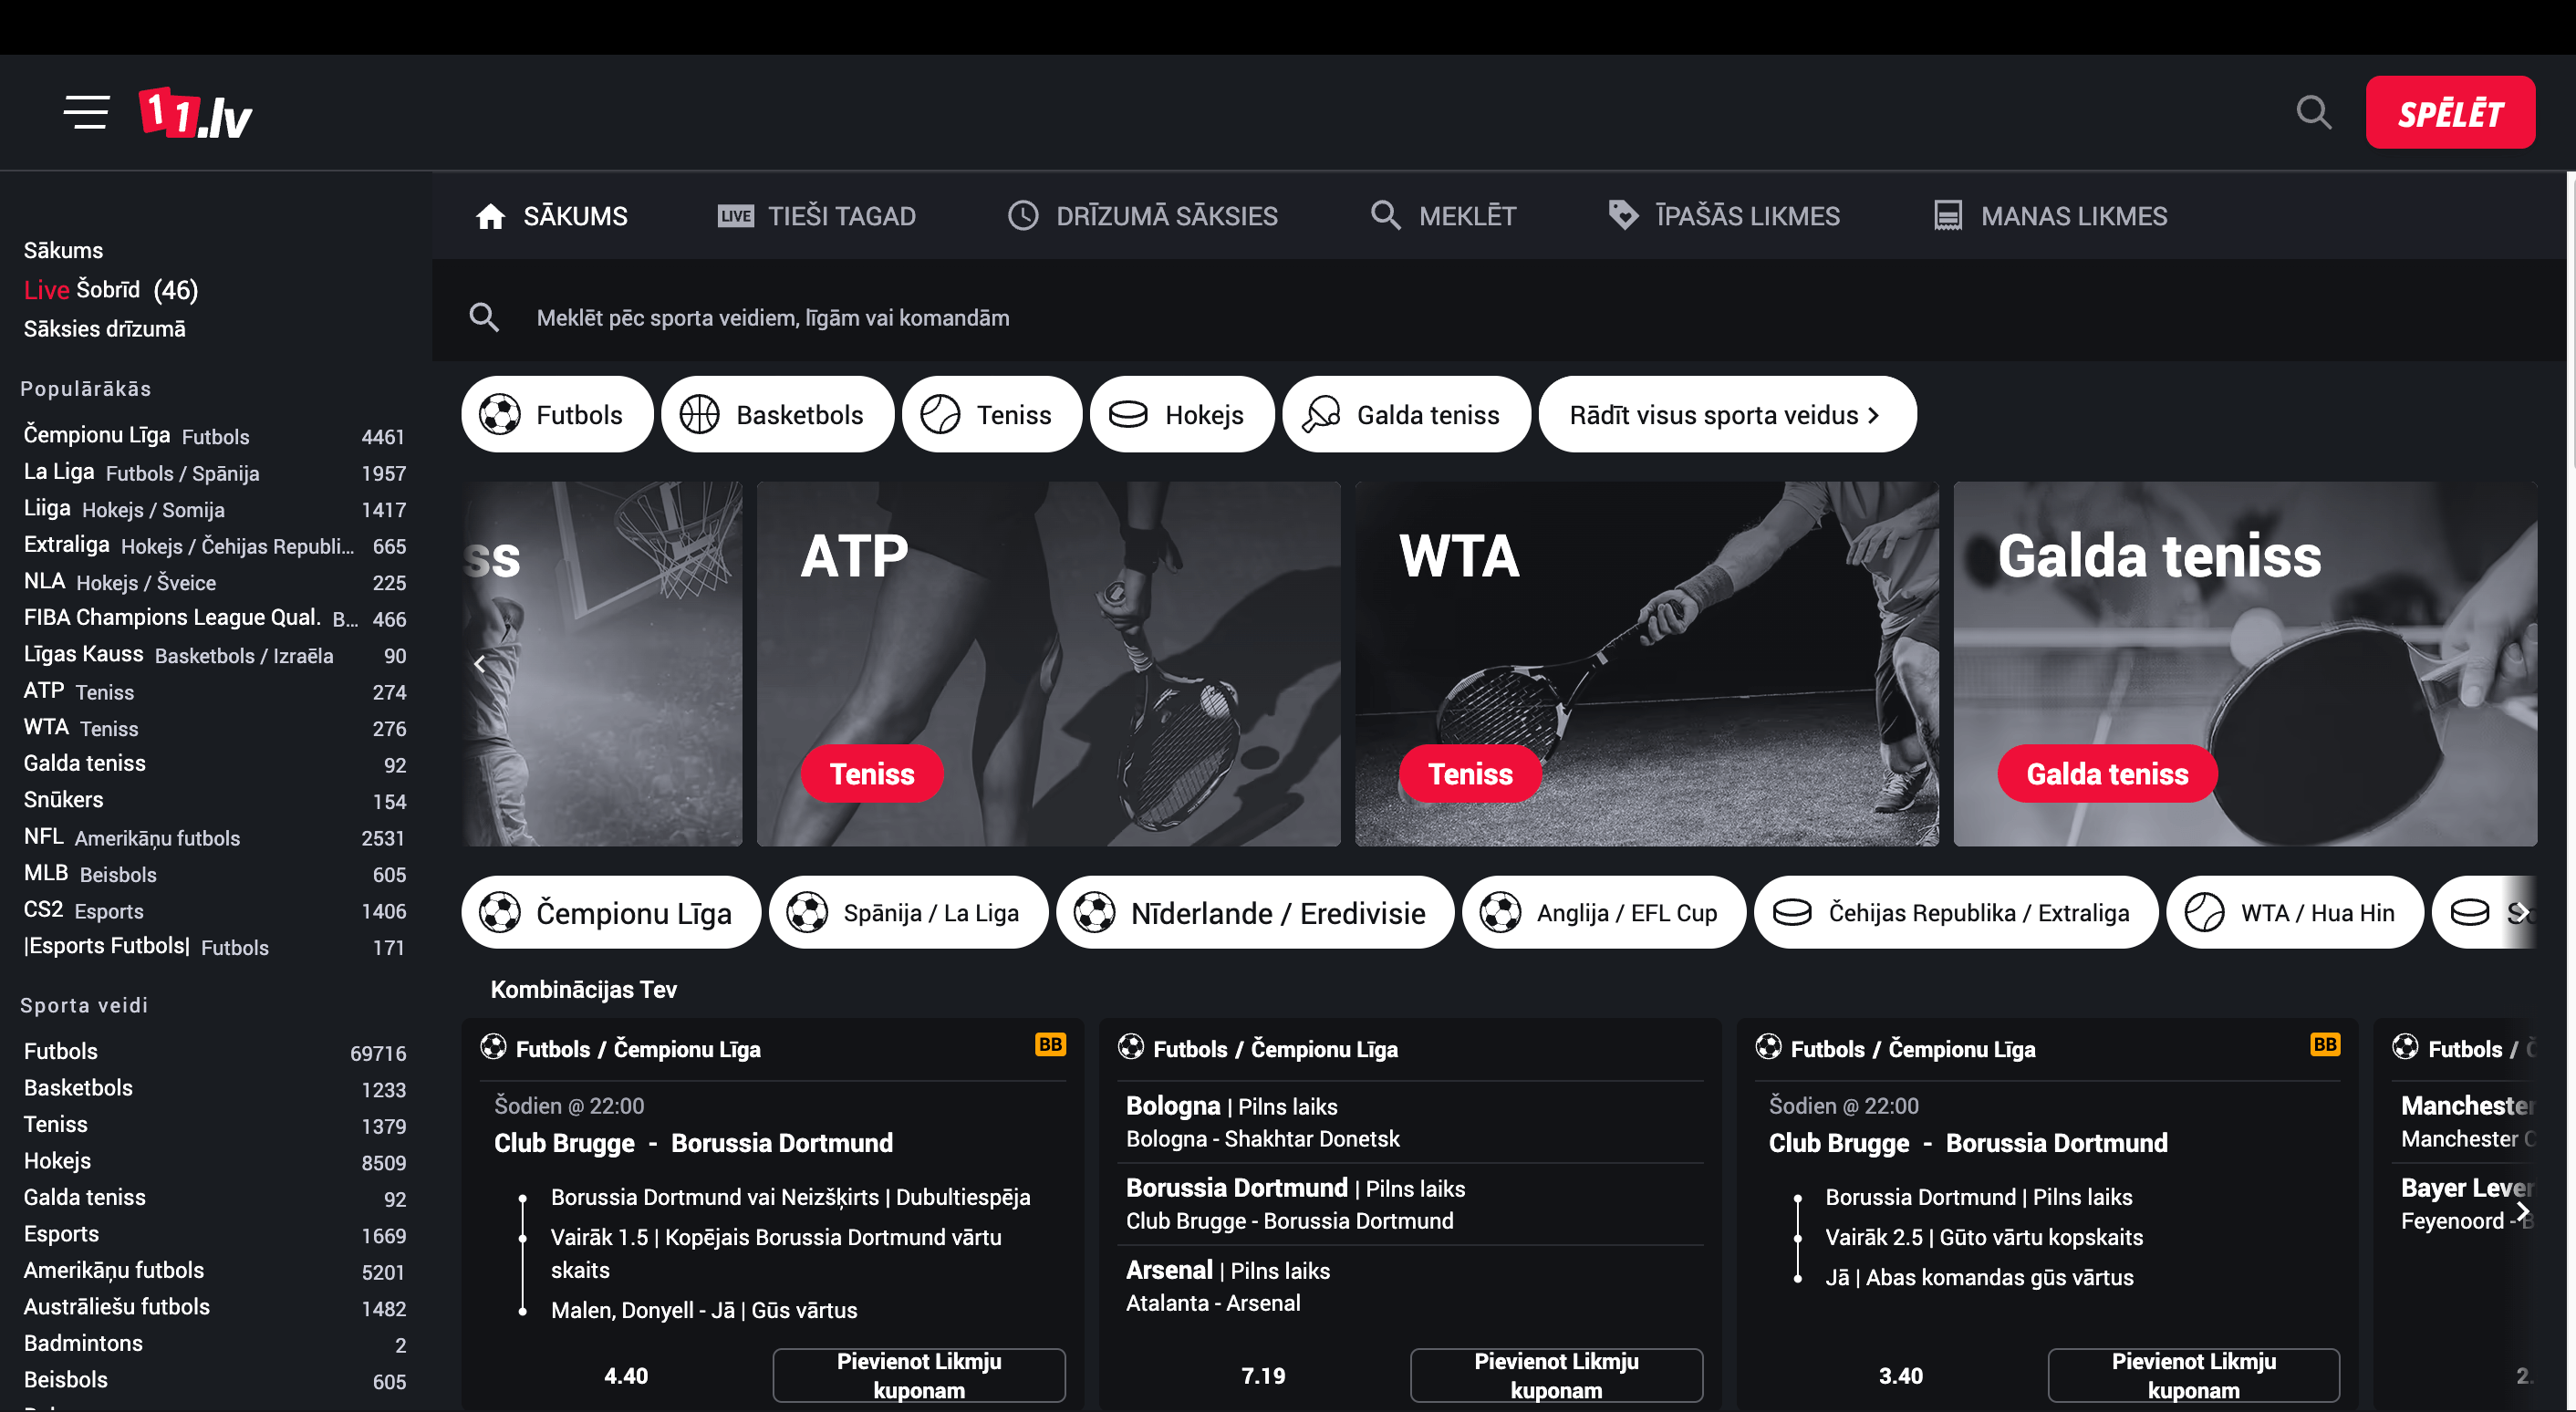2576x1412 pixels.
Task: Select the Galda teniss sport chip
Action: [x=1405, y=414]
